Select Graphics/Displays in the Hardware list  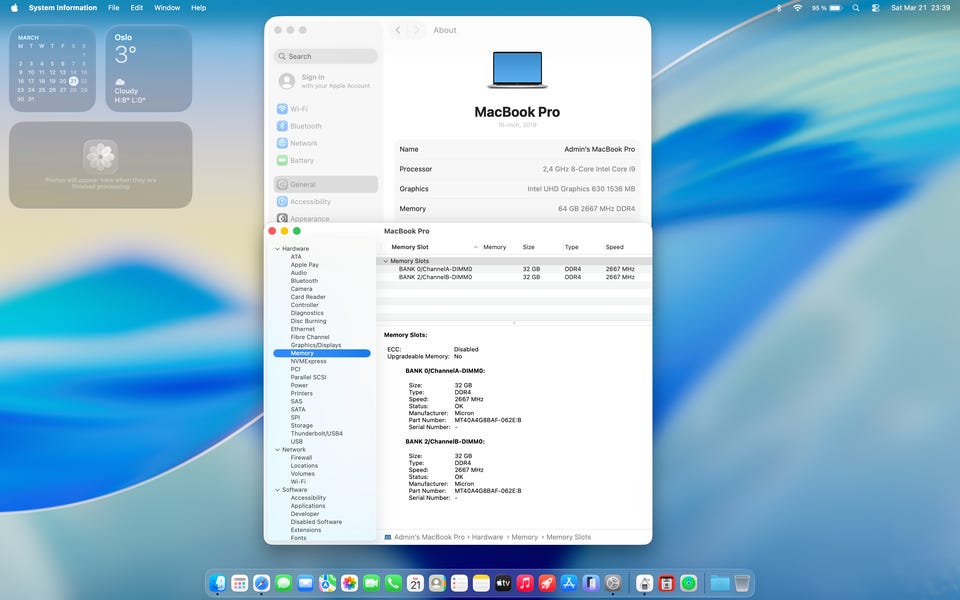coord(315,345)
